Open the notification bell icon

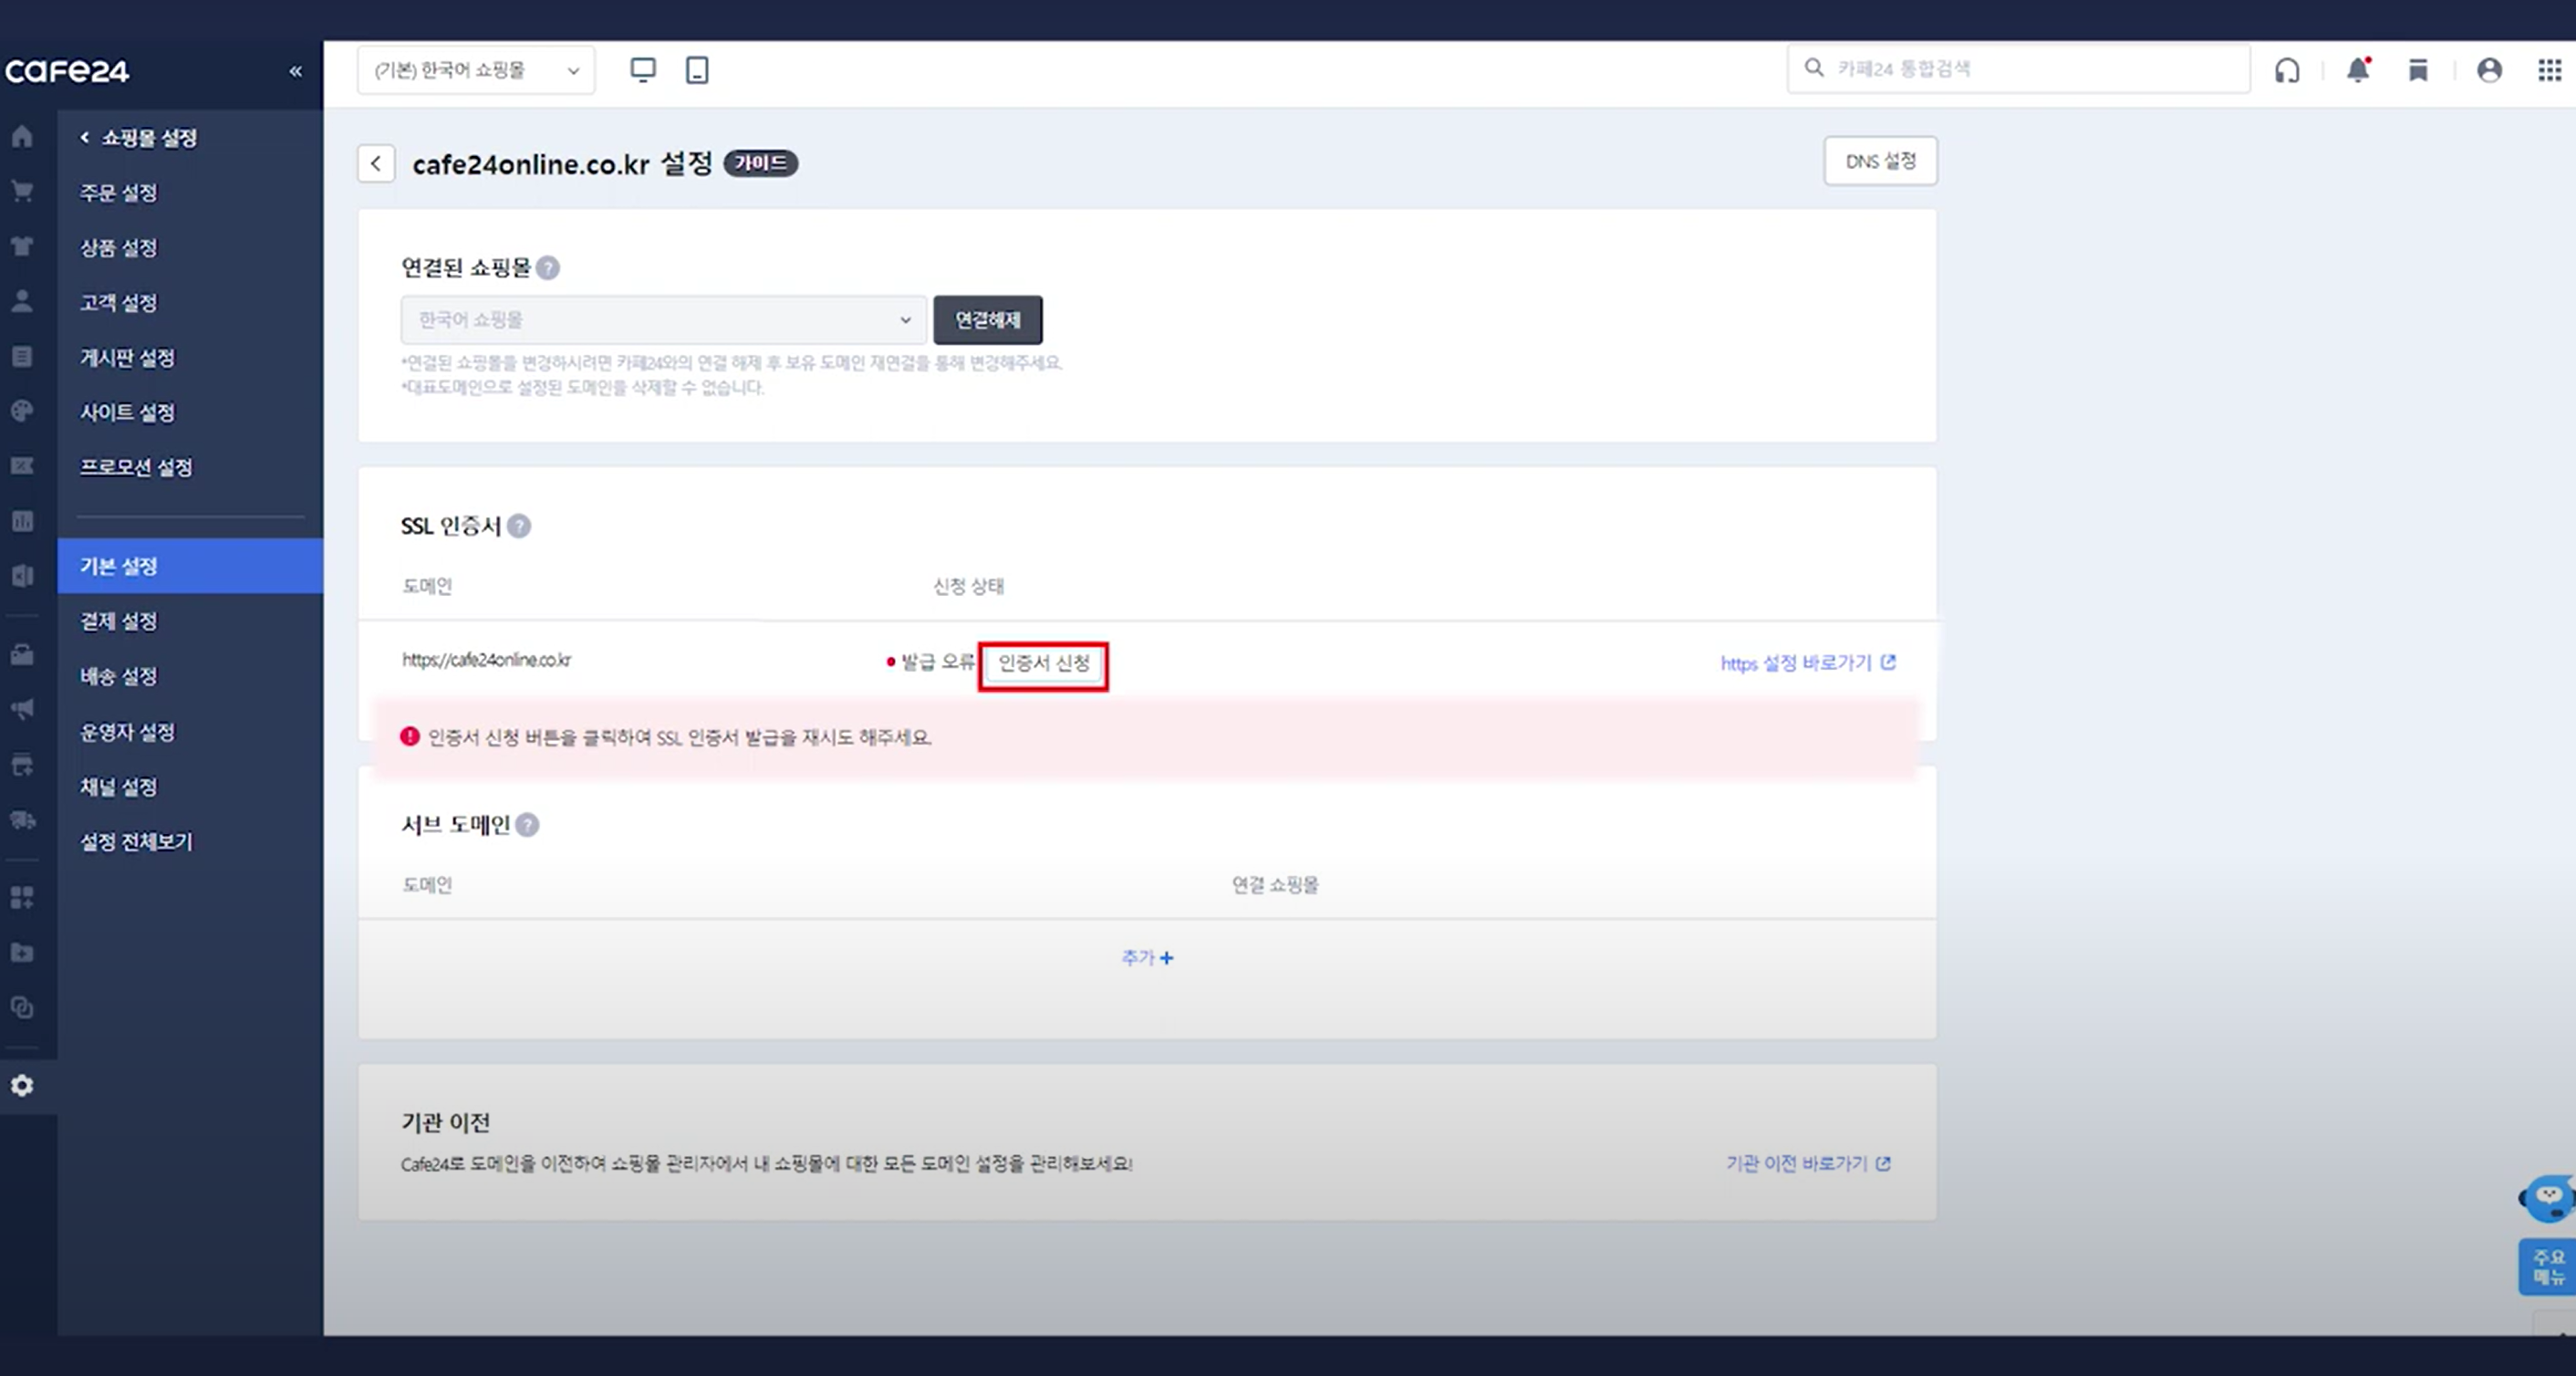[x=2358, y=70]
